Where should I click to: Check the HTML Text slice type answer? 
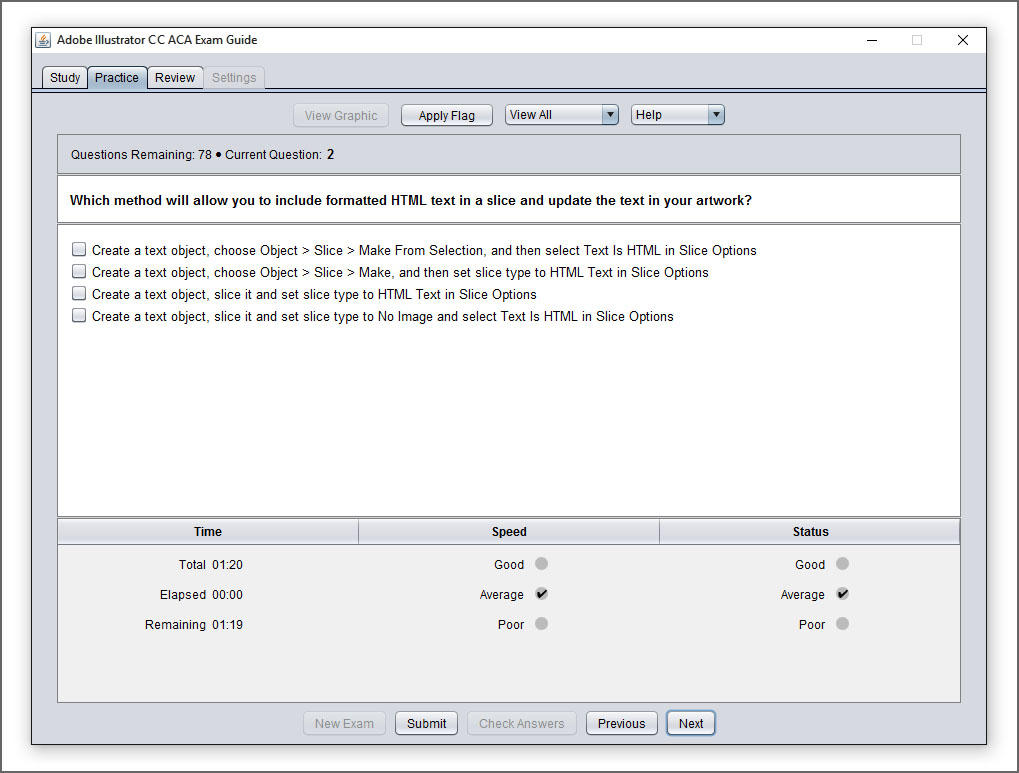click(79, 293)
